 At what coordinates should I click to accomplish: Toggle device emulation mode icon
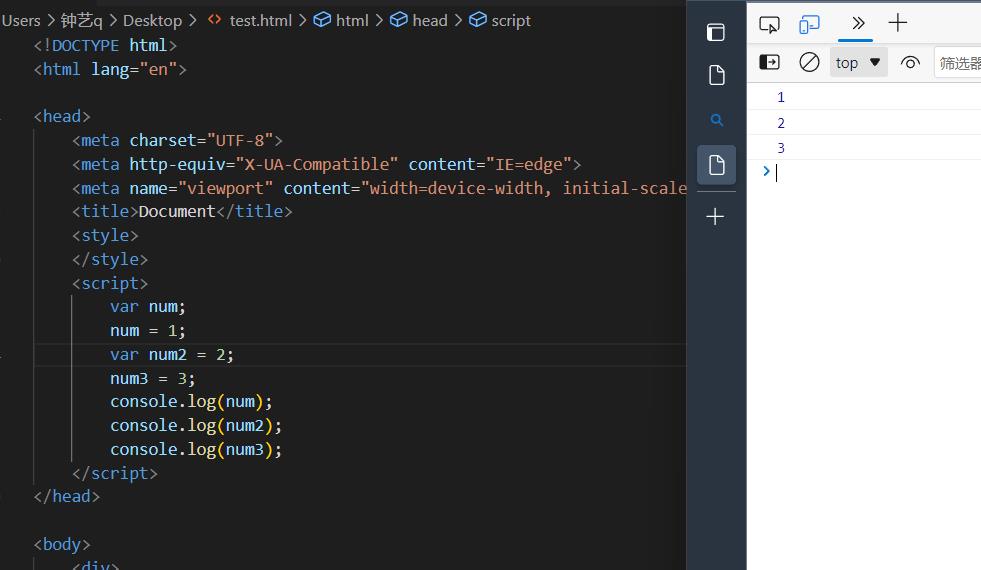pyautogui.click(x=809, y=24)
